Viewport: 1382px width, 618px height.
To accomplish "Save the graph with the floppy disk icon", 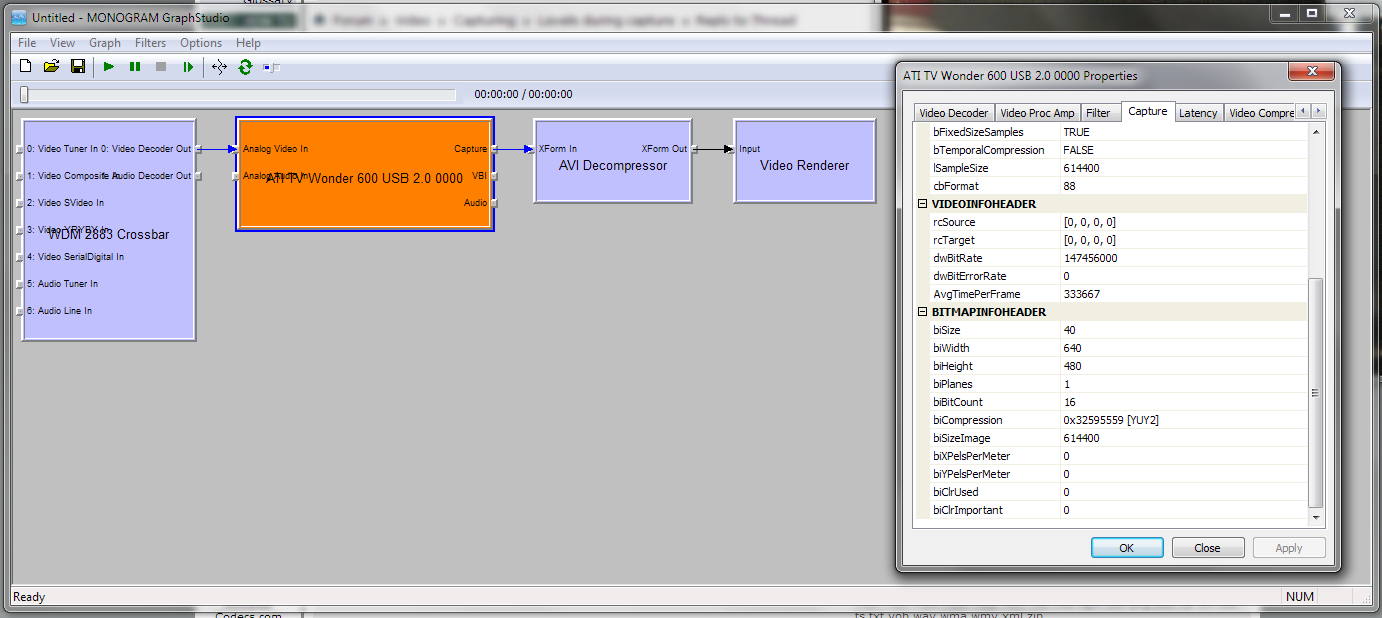I will 77,67.
